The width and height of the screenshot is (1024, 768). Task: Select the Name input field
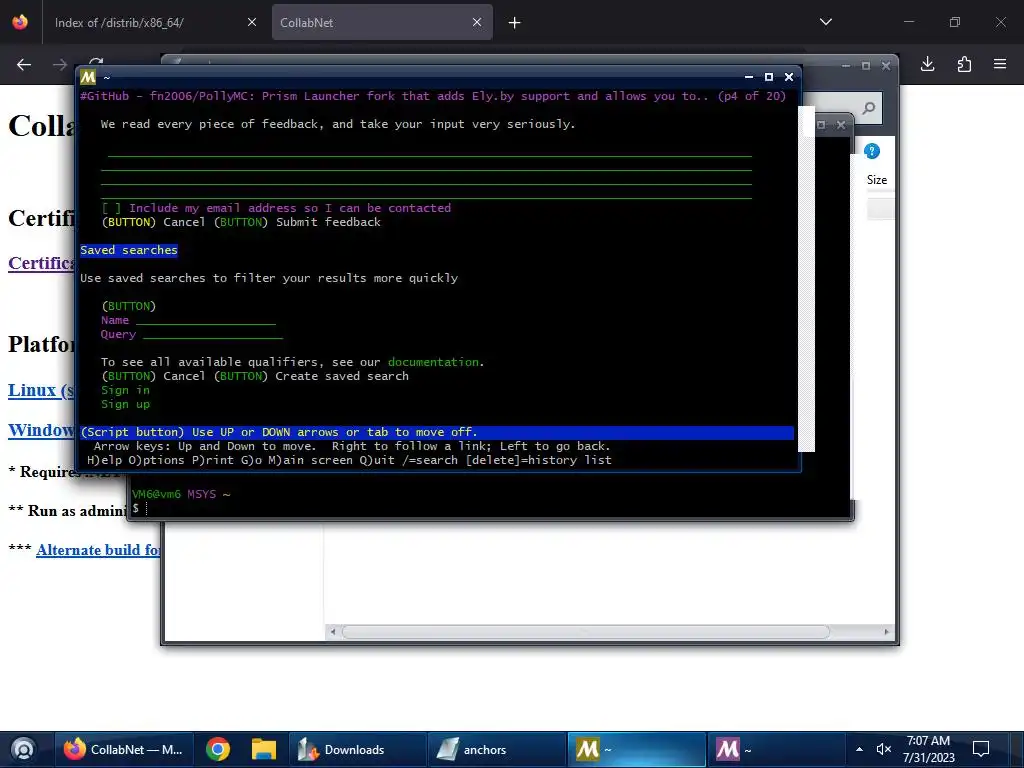(x=206, y=320)
